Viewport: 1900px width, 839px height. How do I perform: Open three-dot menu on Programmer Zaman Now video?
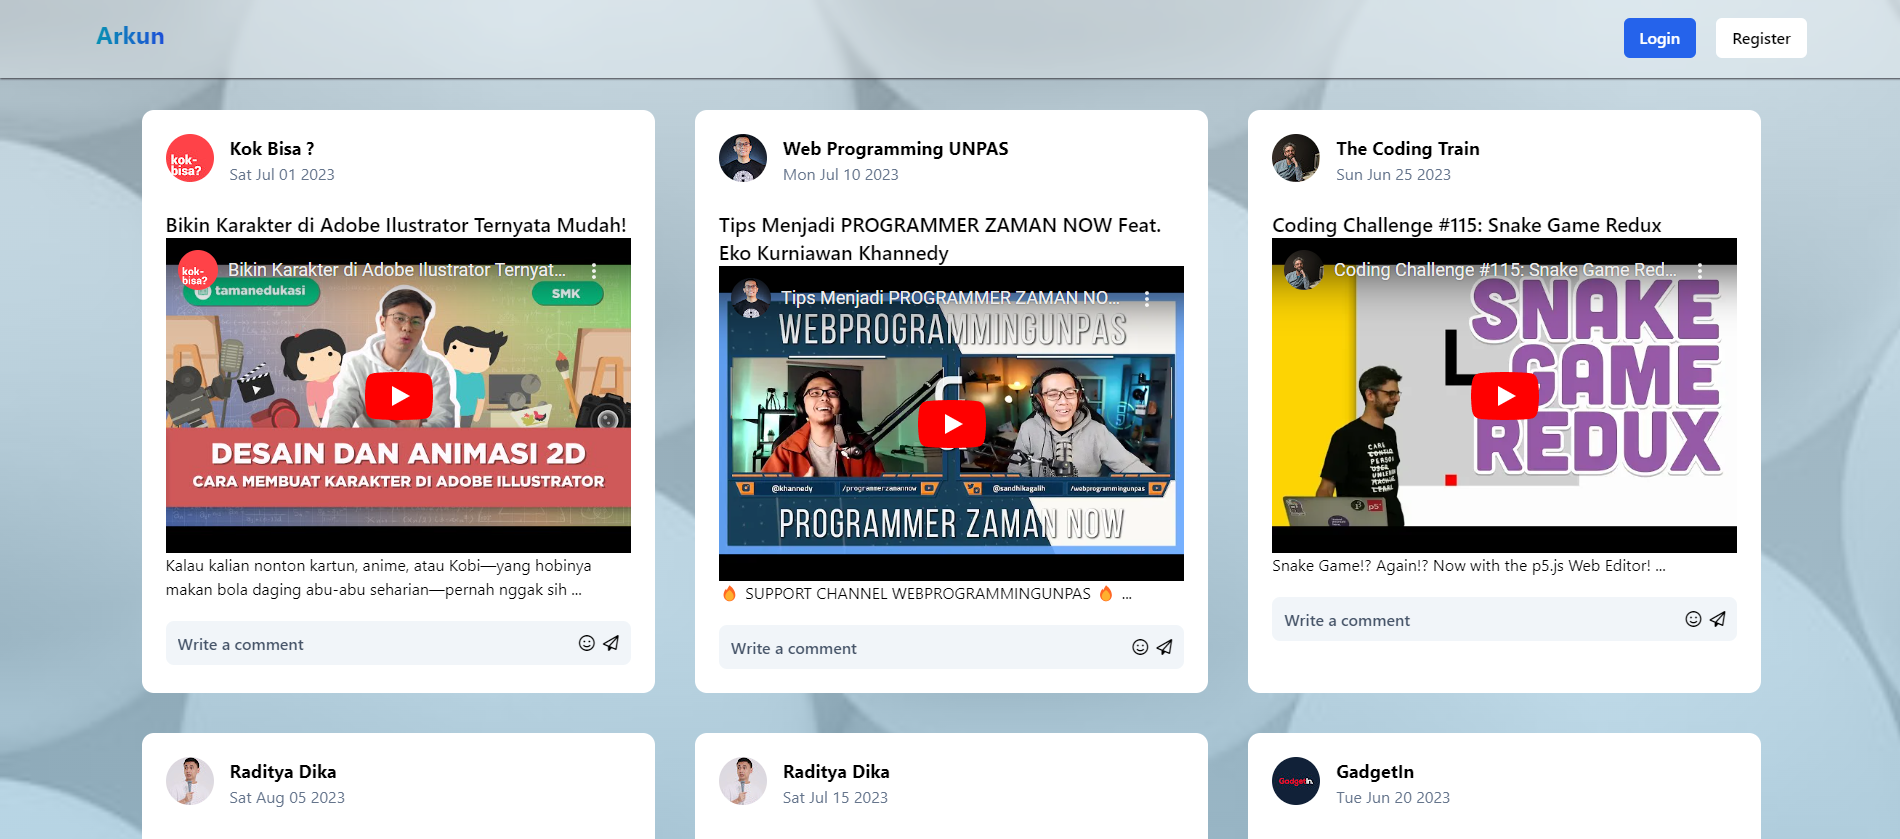pos(1147,298)
